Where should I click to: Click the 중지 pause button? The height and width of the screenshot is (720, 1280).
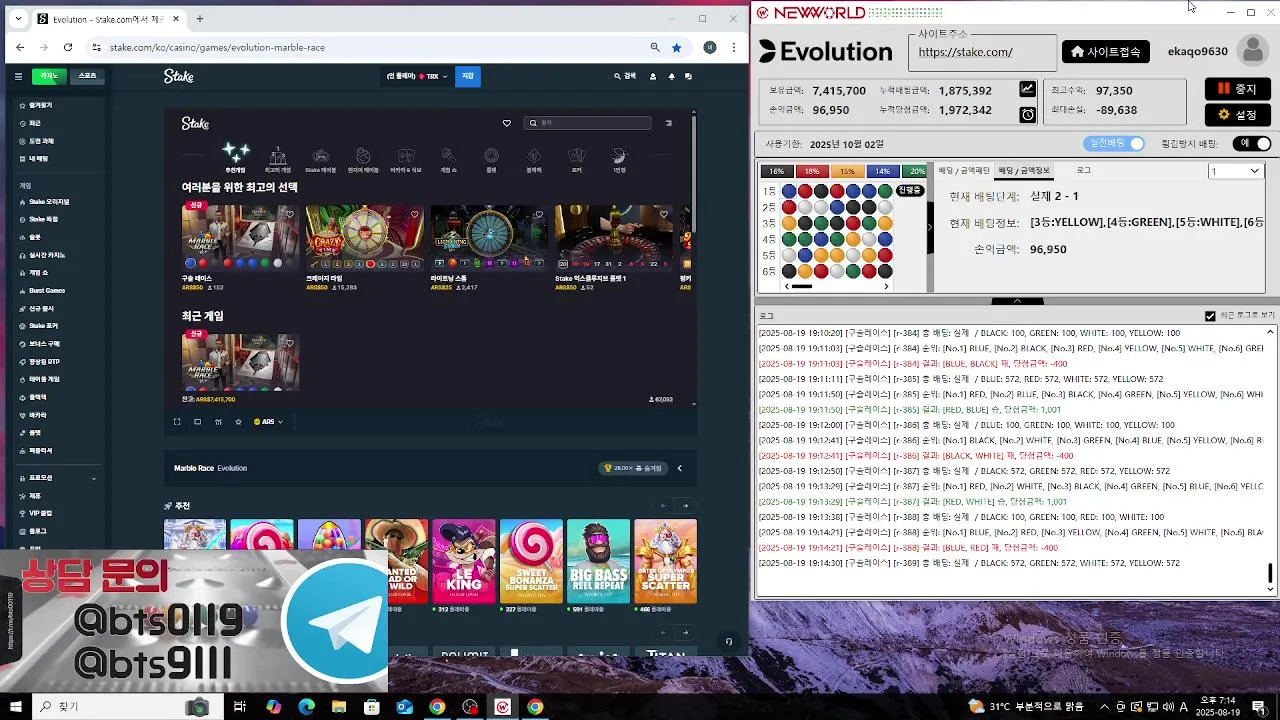pos(1237,89)
